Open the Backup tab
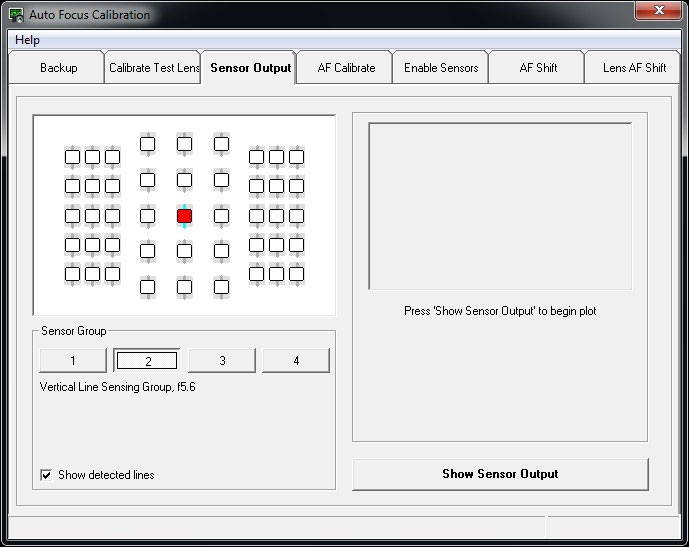689x547 pixels. (58, 68)
